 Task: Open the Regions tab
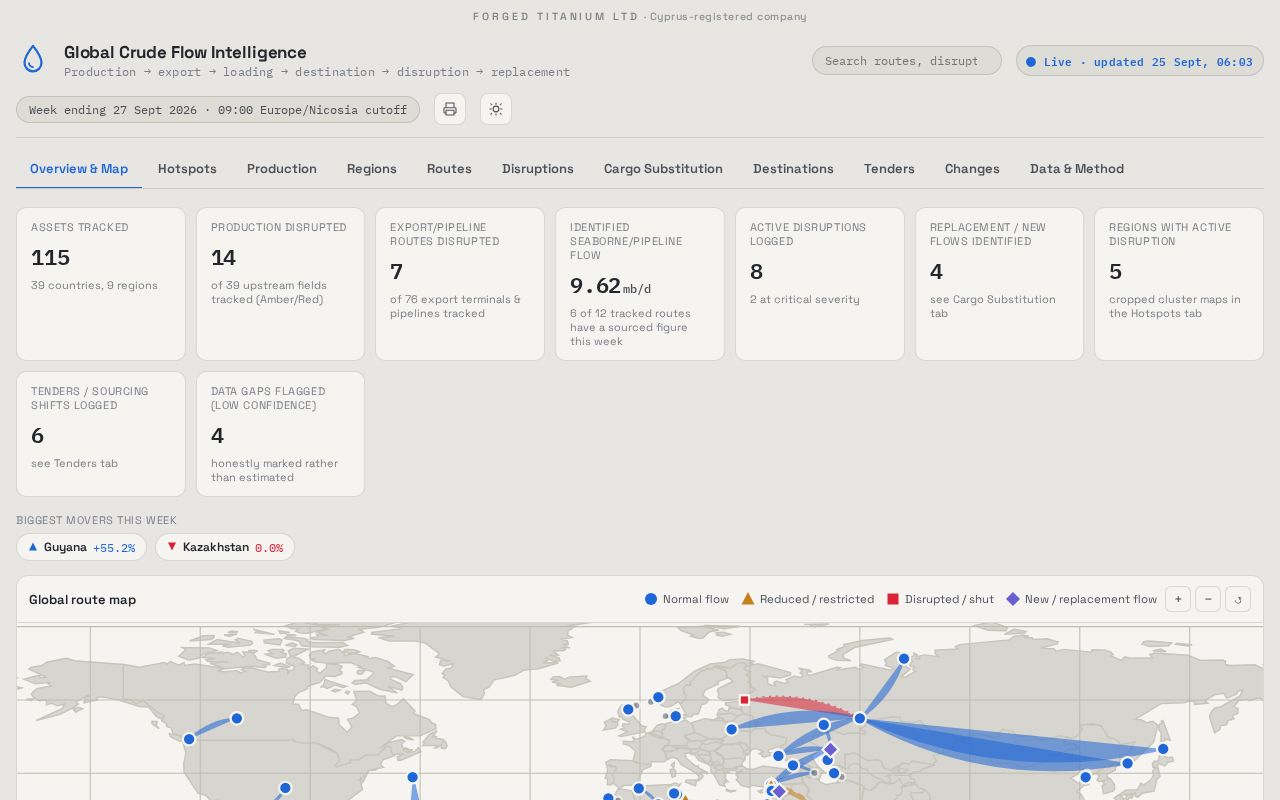372,169
